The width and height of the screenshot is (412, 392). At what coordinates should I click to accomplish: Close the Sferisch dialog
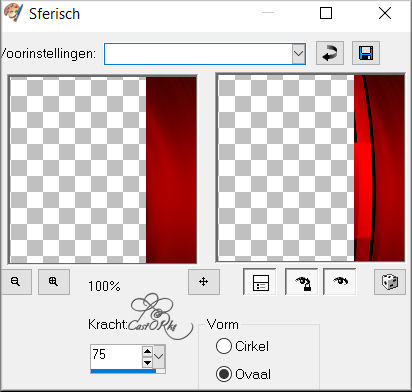tap(385, 13)
